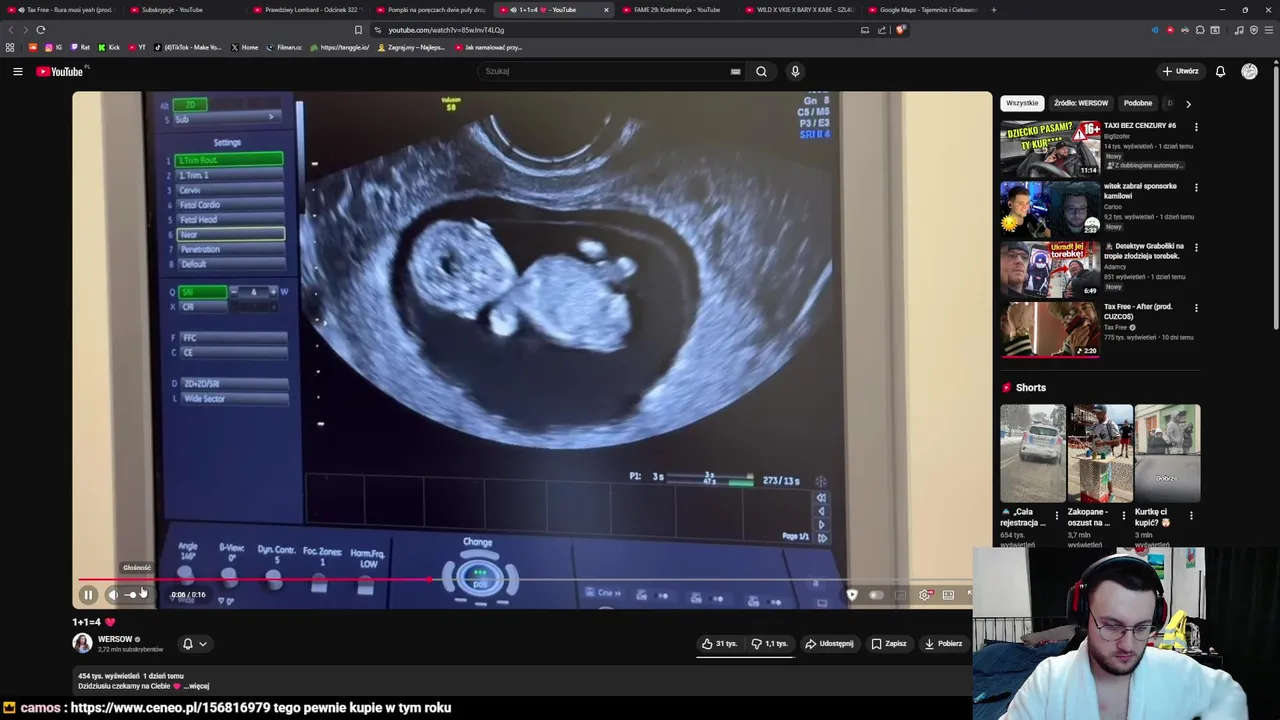This screenshot has width=1280, height=720.
Task: Toggle the autoplay switch in player
Action: (876, 595)
